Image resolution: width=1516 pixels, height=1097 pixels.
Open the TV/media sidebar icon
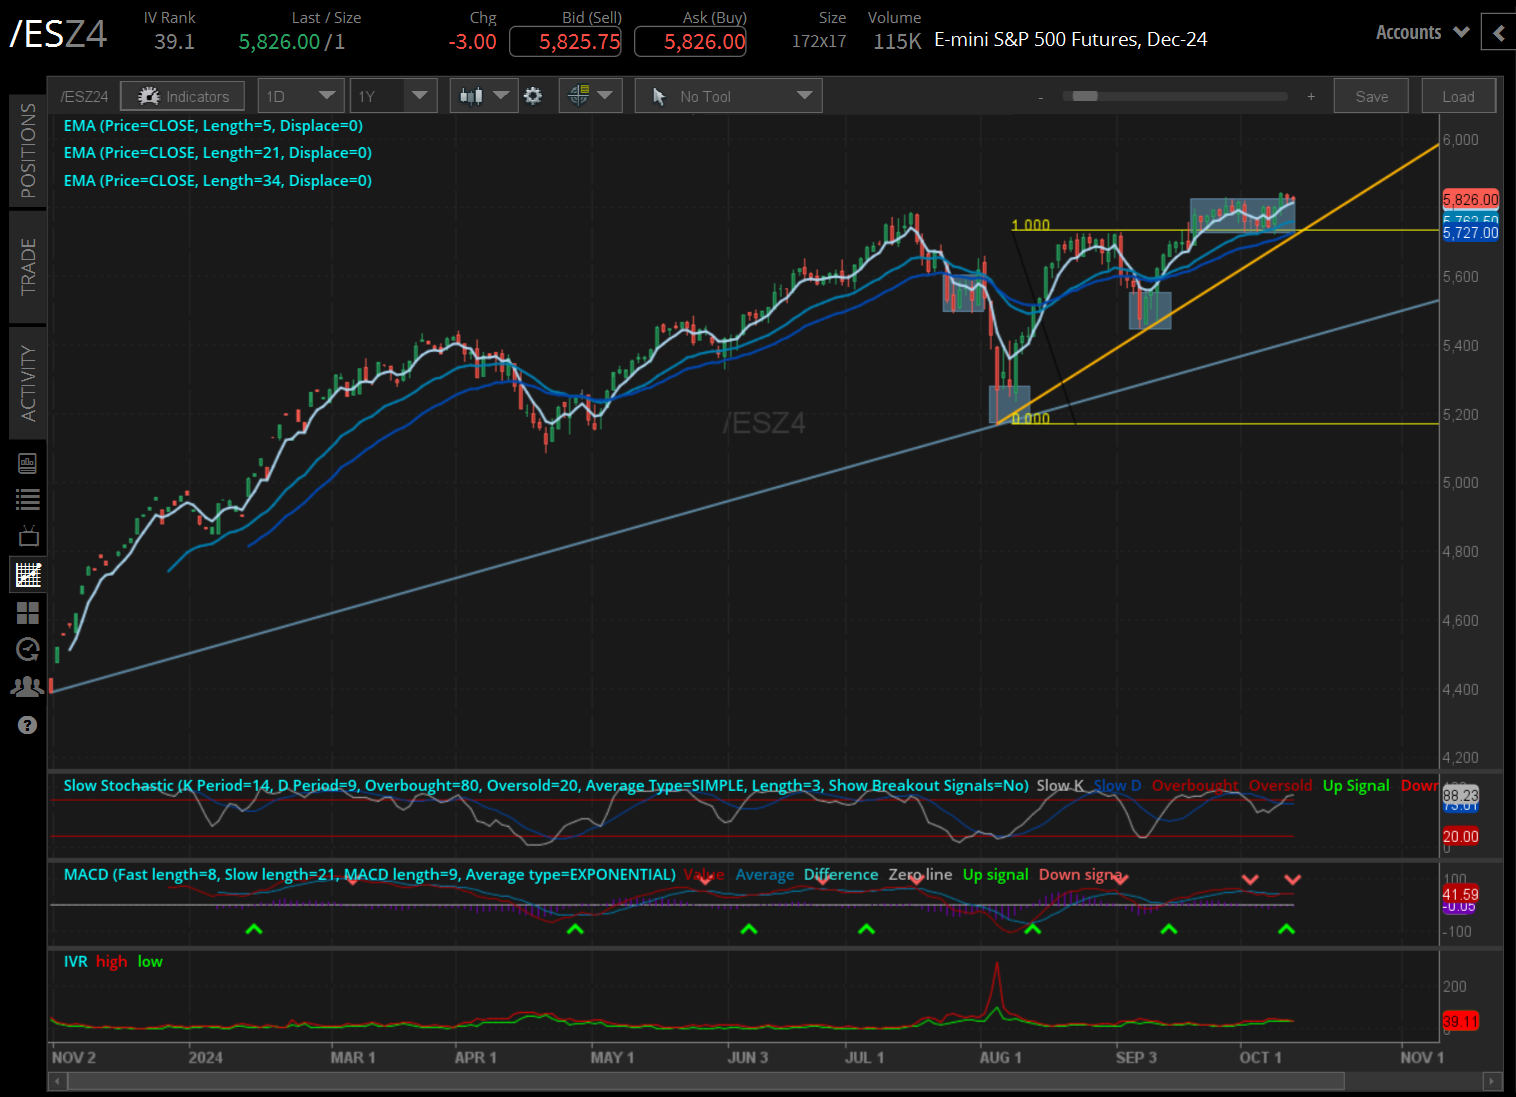click(28, 535)
